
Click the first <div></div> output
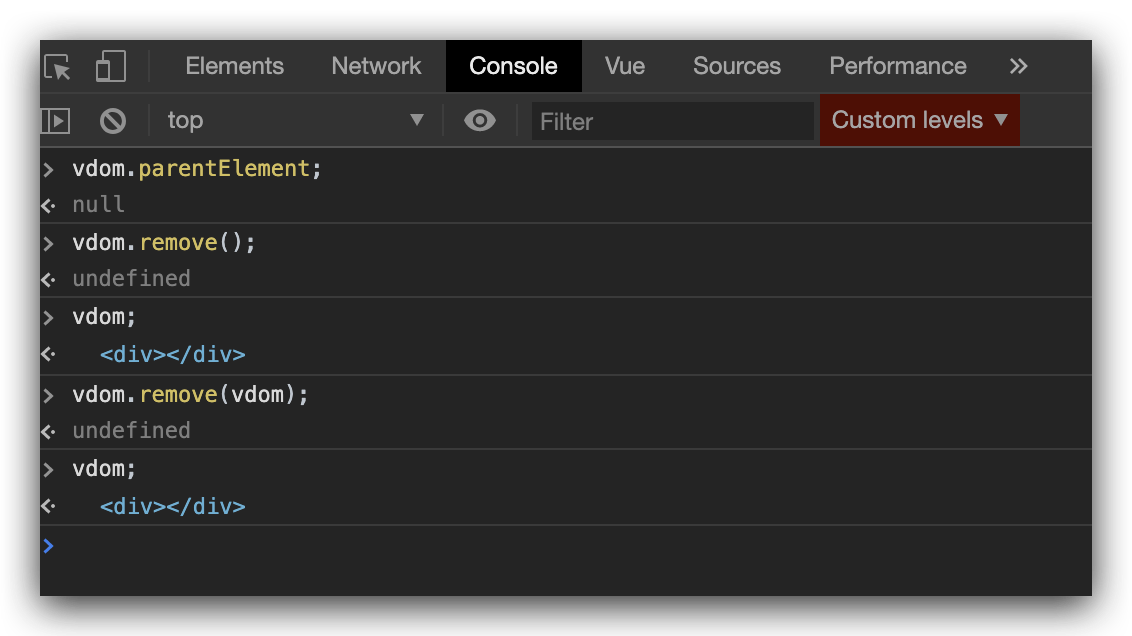tap(172, 355)
